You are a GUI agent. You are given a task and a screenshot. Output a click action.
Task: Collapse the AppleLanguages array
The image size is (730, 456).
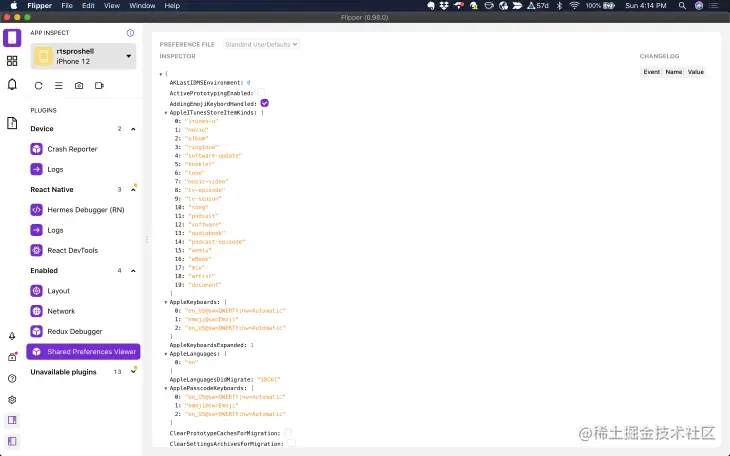(166, 354)
